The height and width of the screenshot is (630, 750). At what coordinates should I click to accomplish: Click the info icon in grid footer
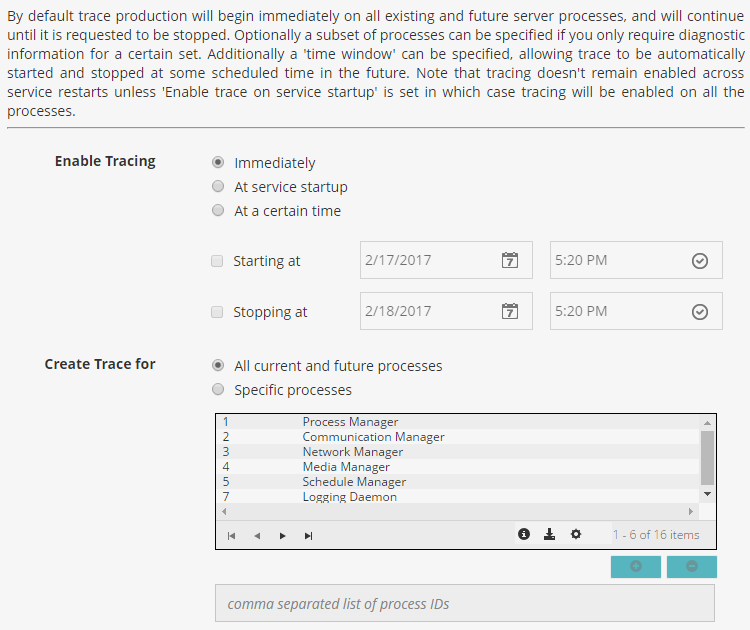coord(523,535)
